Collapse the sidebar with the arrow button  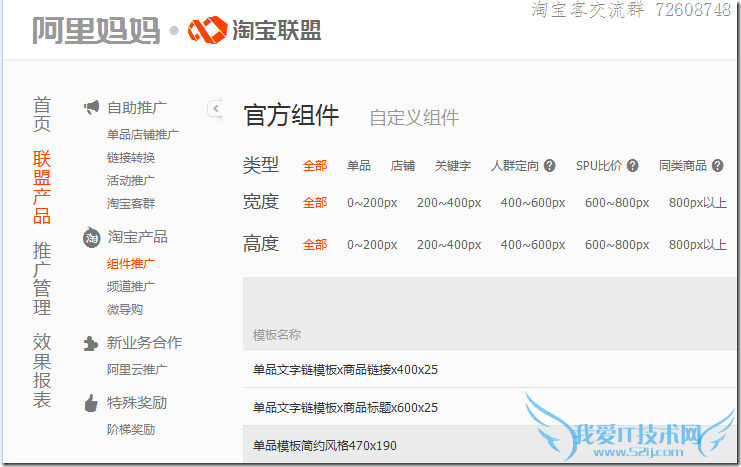pos(215,109)
